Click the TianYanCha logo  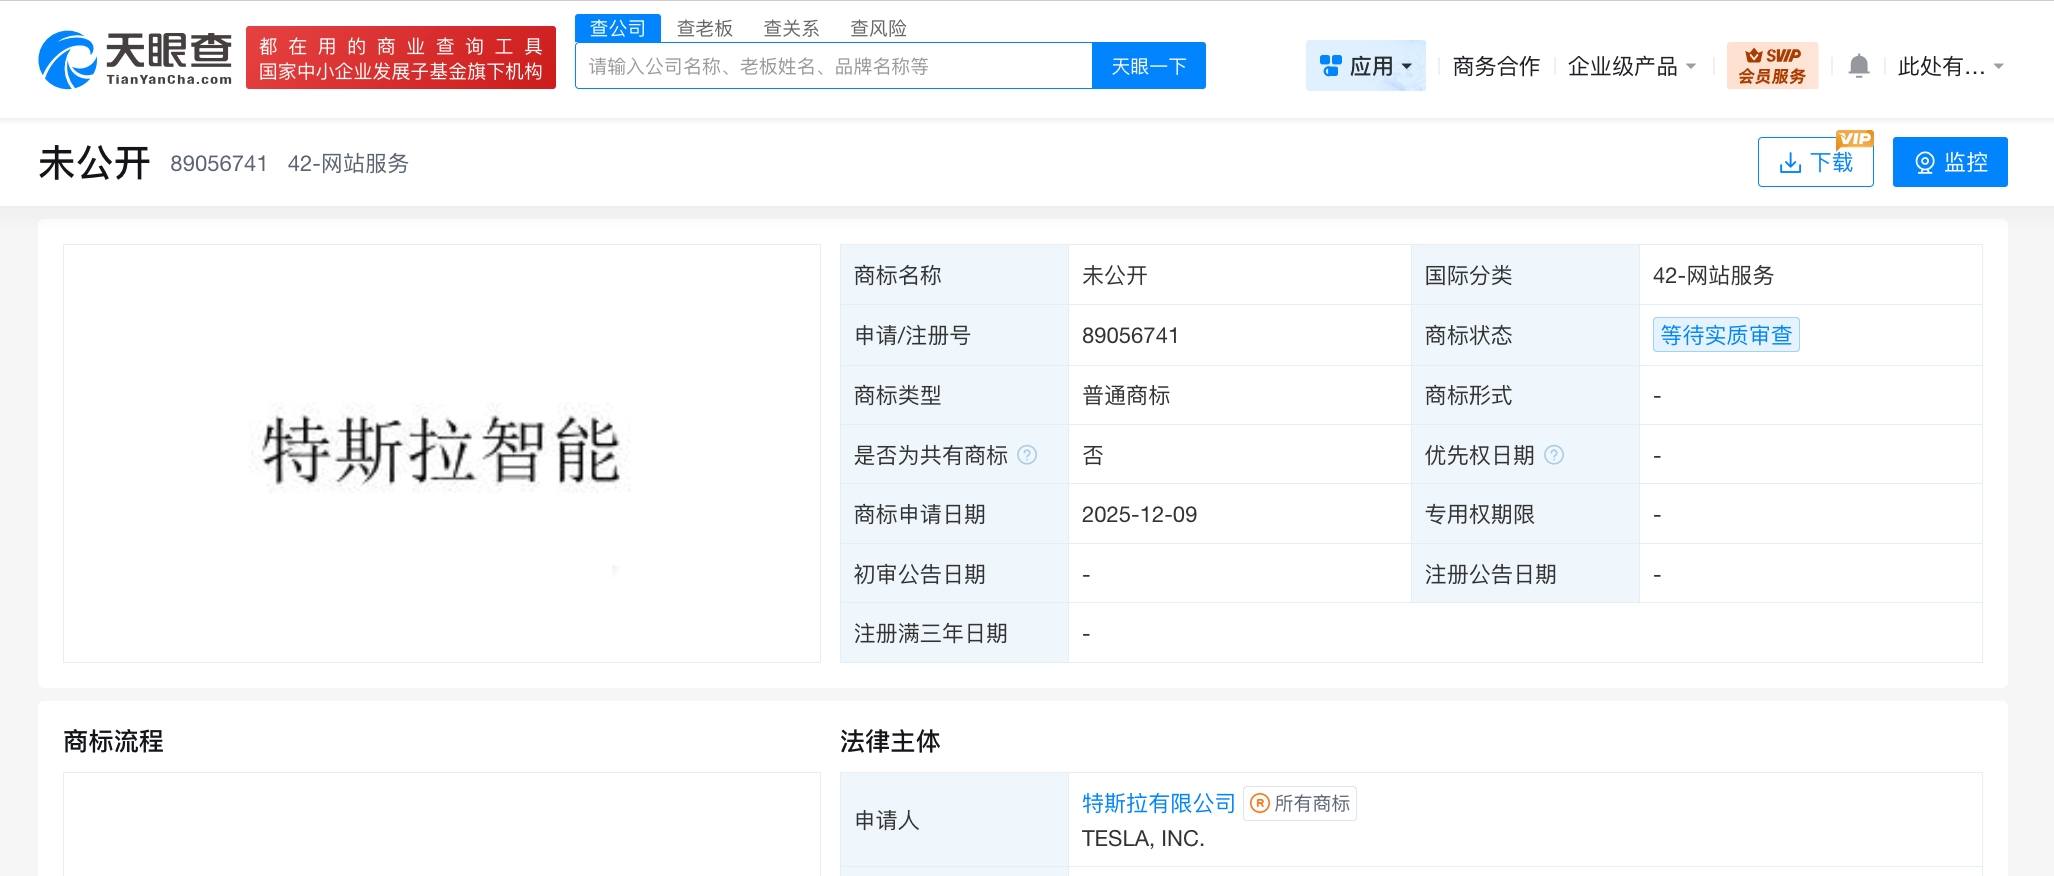point(135,59)
